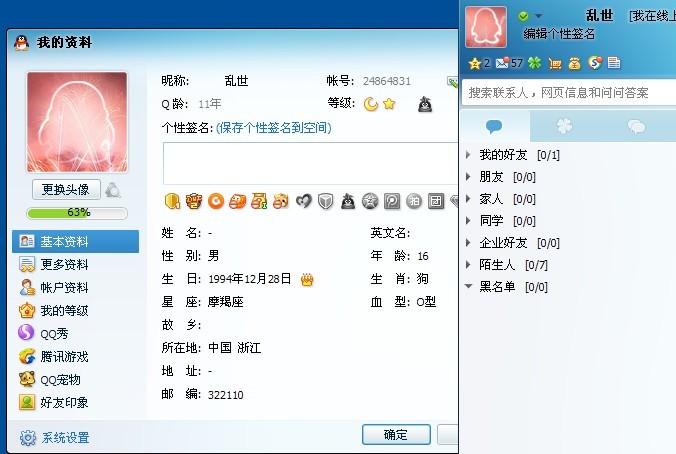Click the 个性签名 text box
The height and width of the screenshot is (454, 676).
(310, 163)
